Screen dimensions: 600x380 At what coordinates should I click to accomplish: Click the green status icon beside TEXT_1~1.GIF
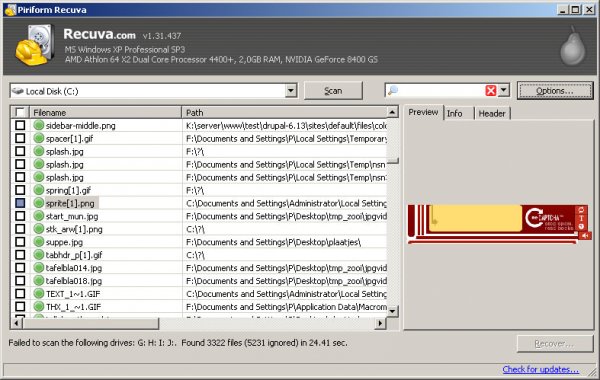39,294
